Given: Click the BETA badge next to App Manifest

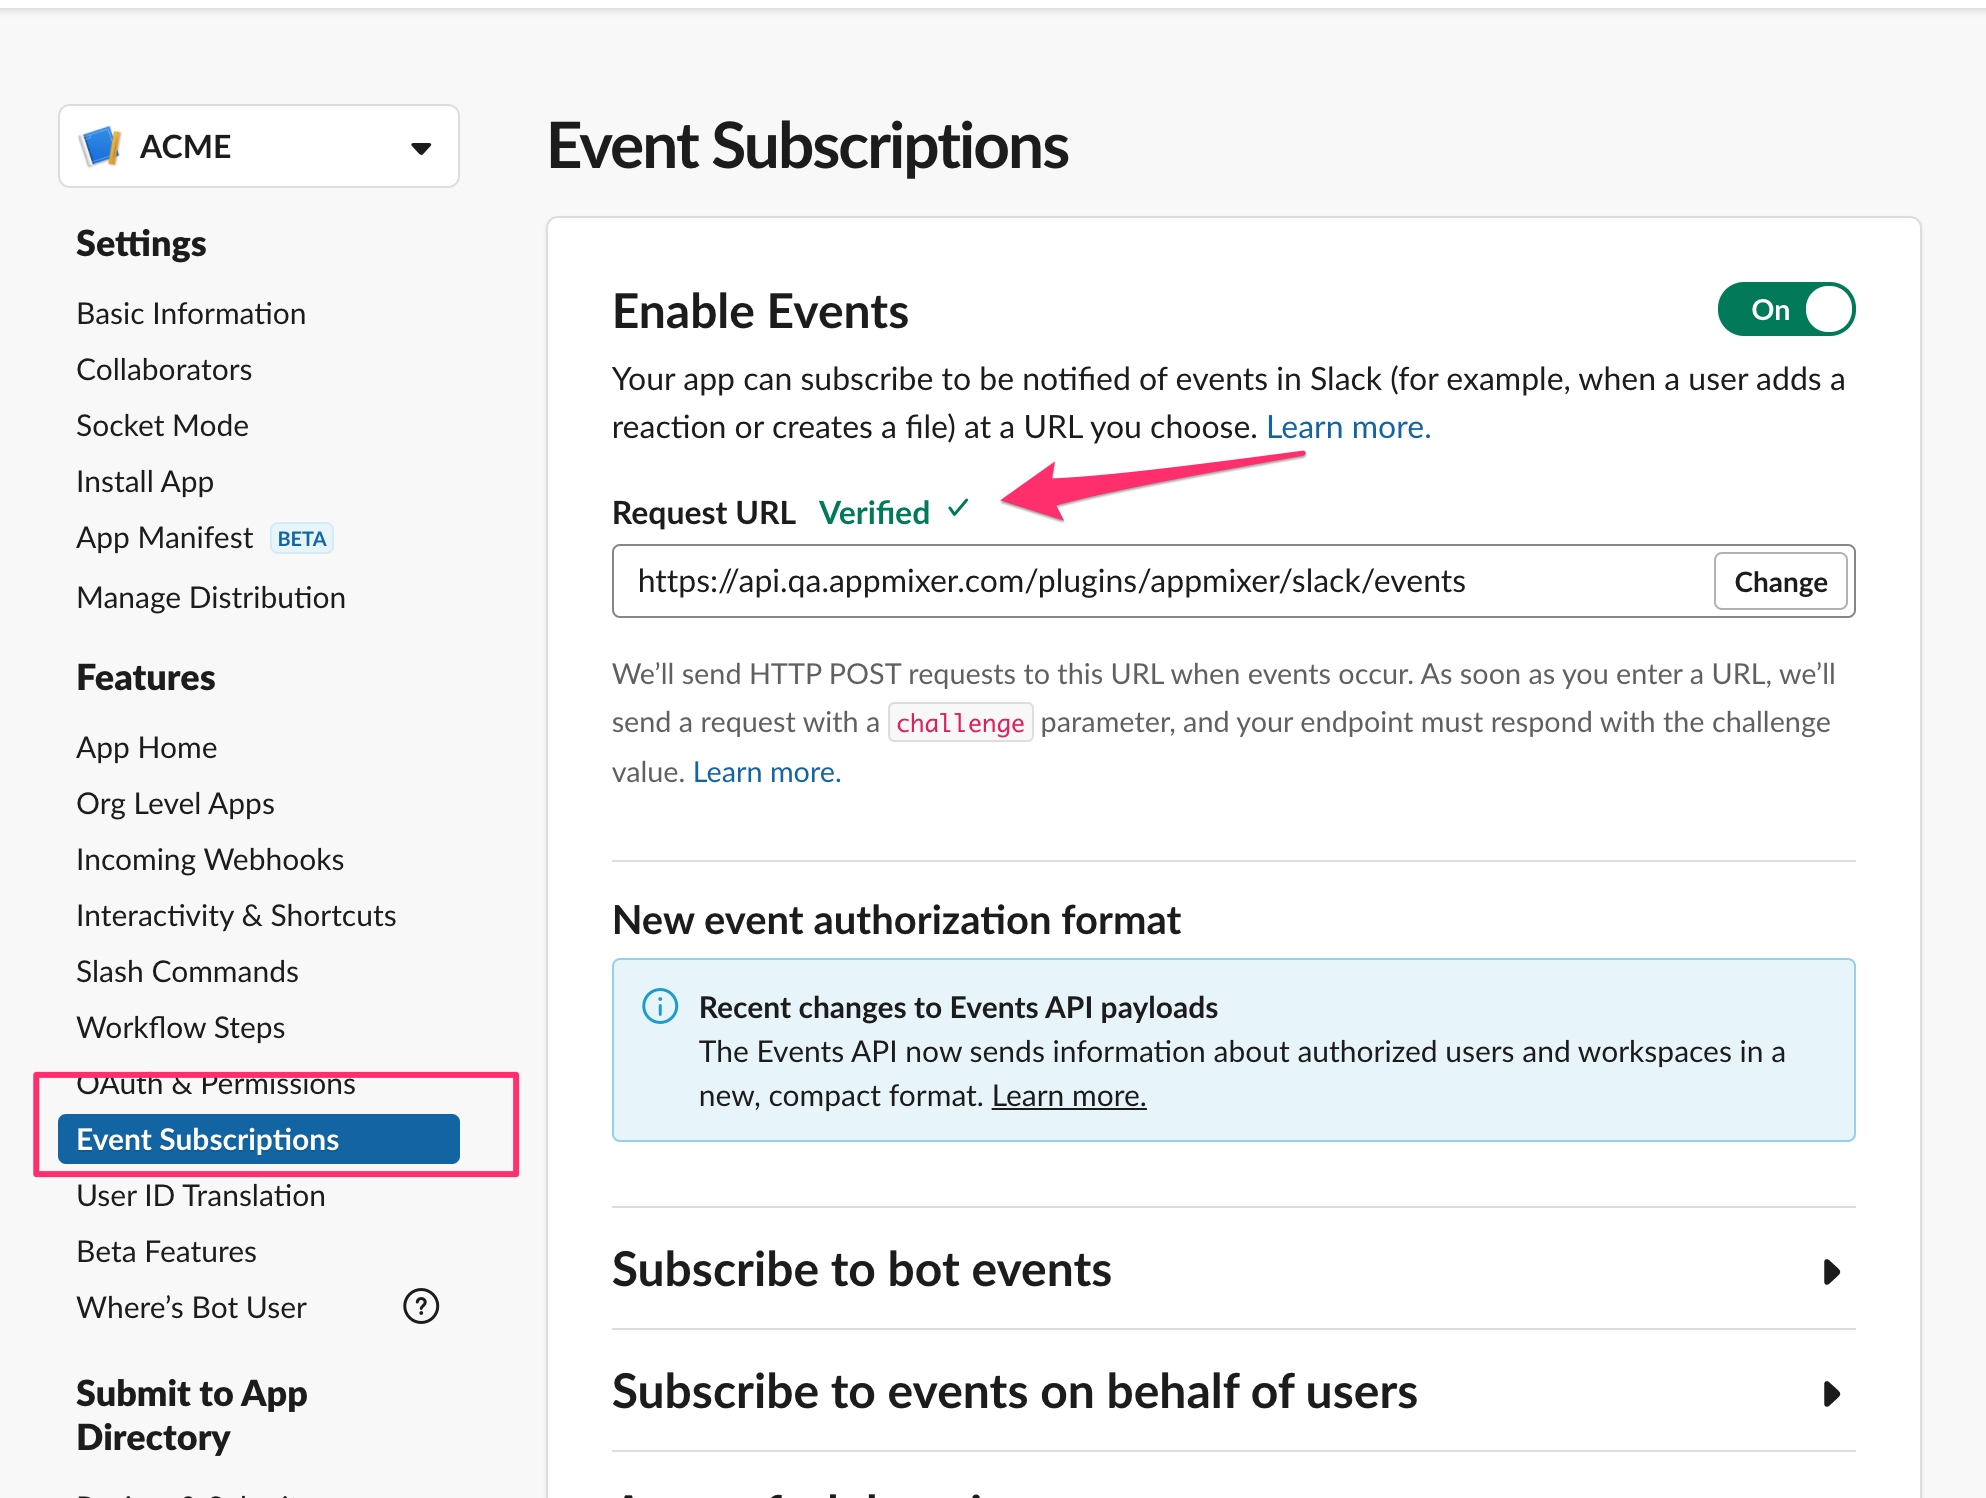Looking at the screenshot, I should [x=301, y=539].
